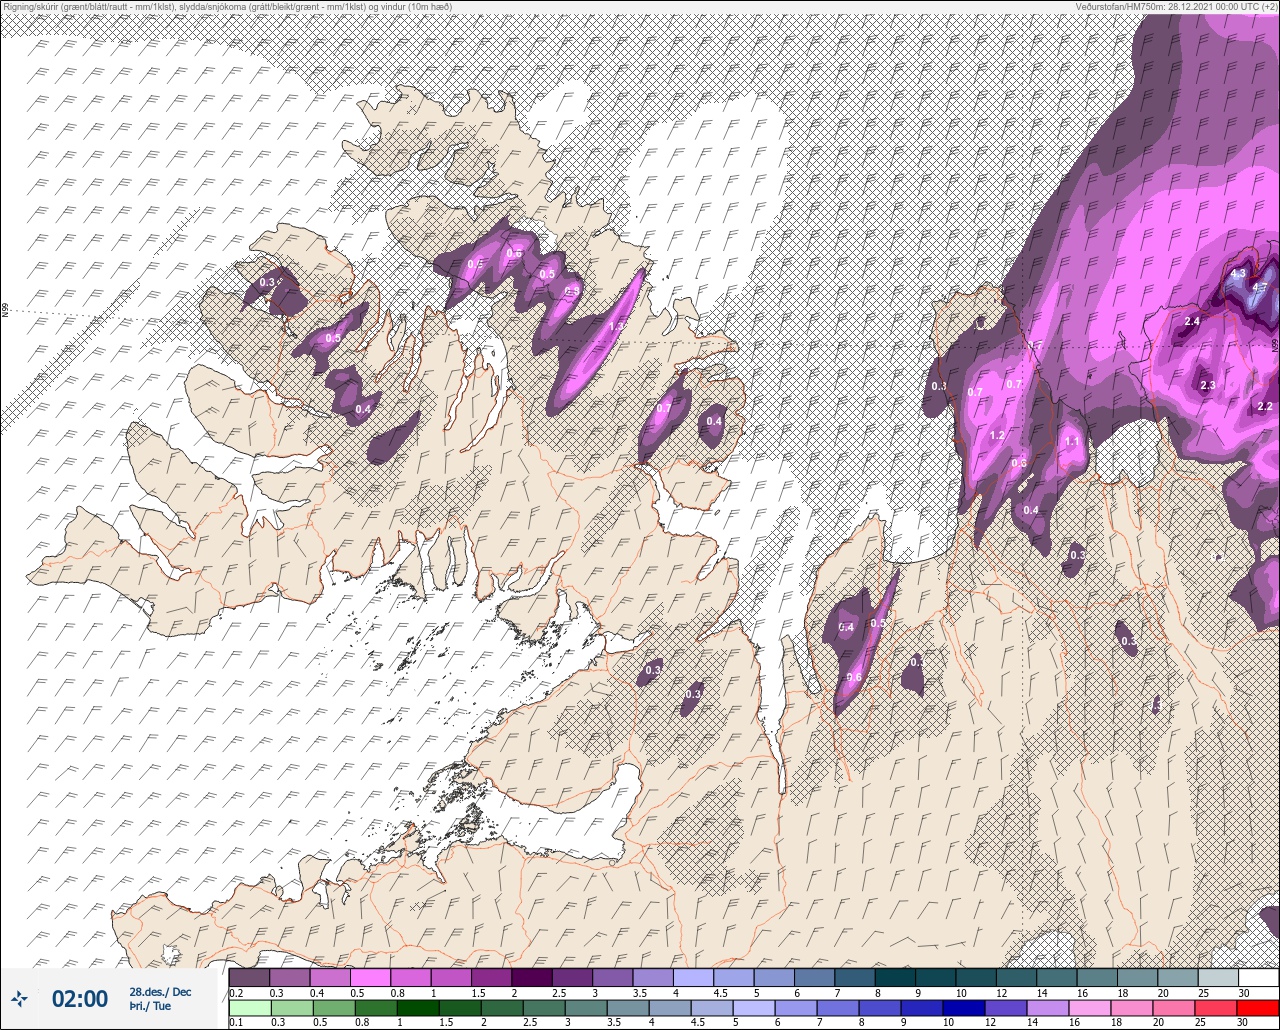The height and width of the screenshot is (1030, 1280).
Task: Click the 2.4 precipitation value on the map
Action: [1191, 321]
